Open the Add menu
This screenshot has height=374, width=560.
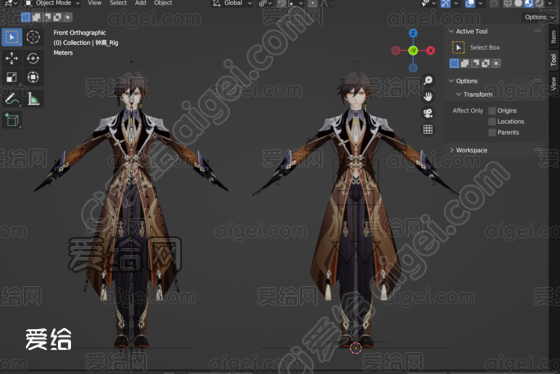click(x=140, y=3)
